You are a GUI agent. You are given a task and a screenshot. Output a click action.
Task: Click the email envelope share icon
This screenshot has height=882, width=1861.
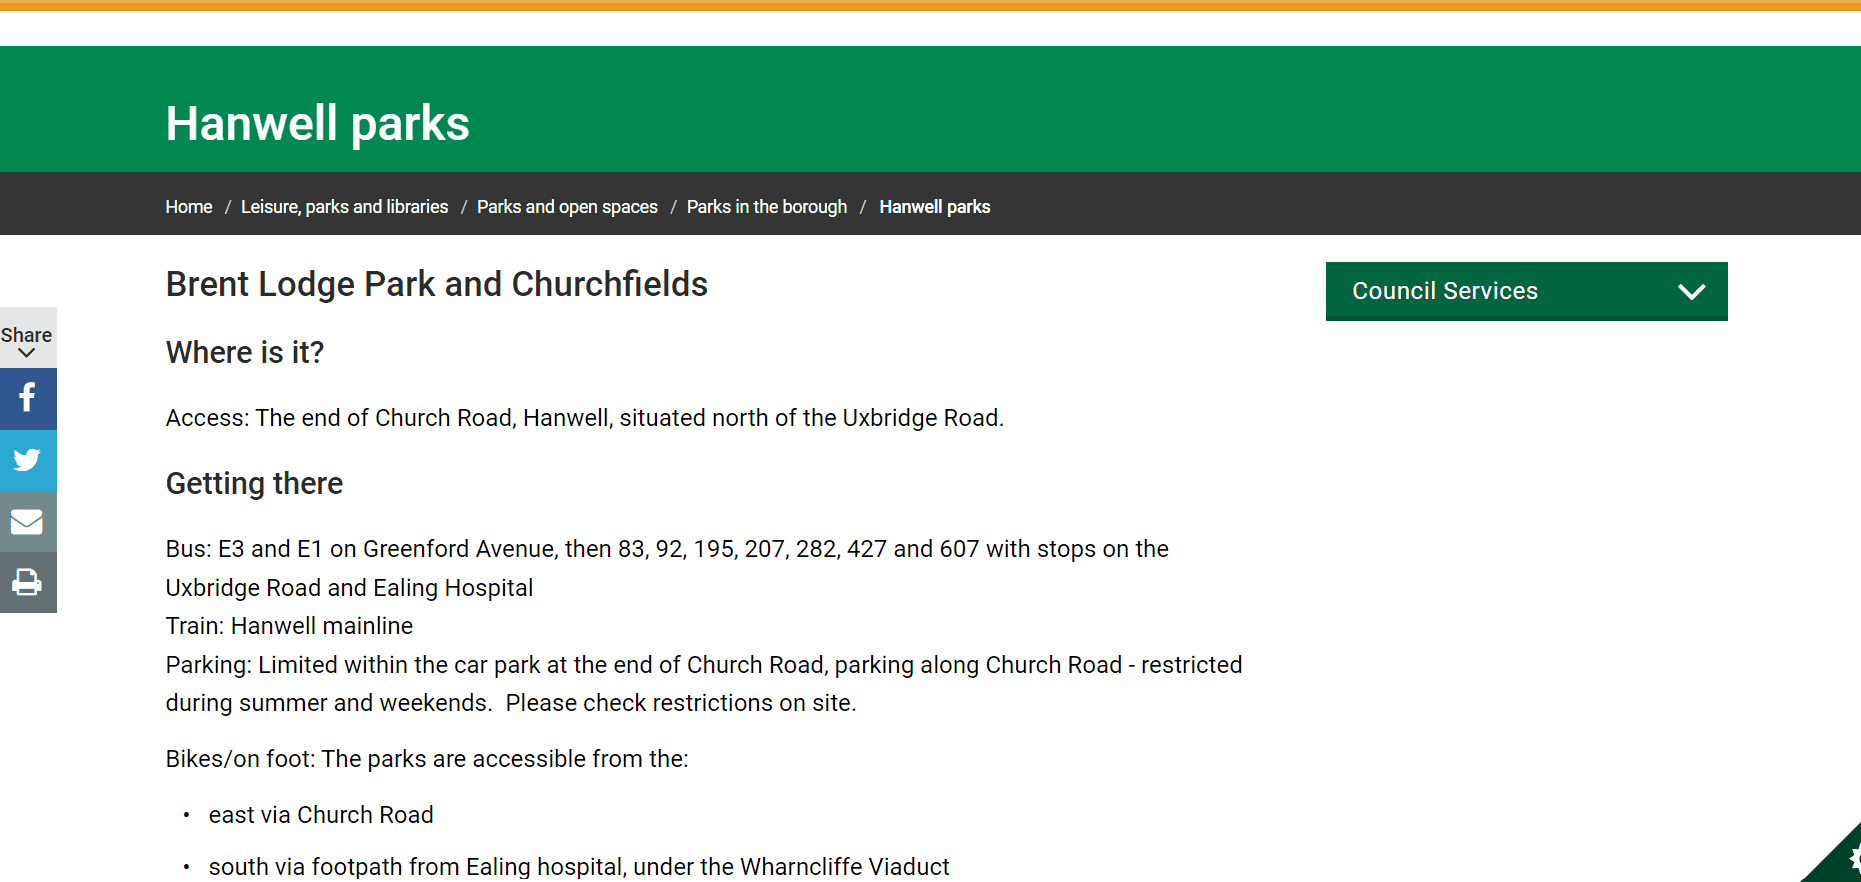(28, 522)
